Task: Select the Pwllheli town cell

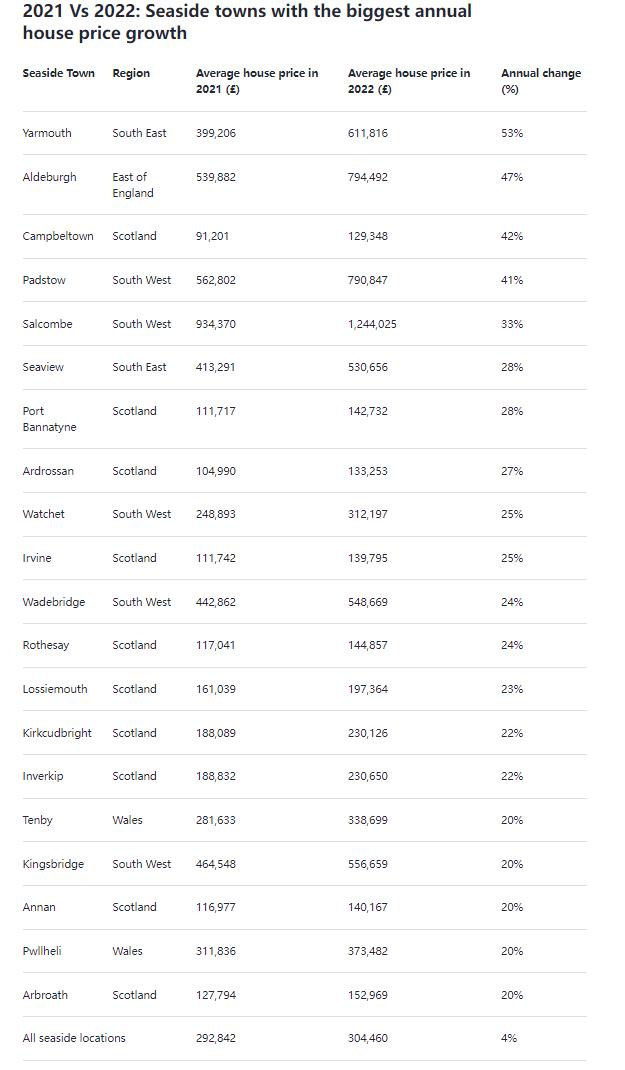Action: tap(42, 951)
